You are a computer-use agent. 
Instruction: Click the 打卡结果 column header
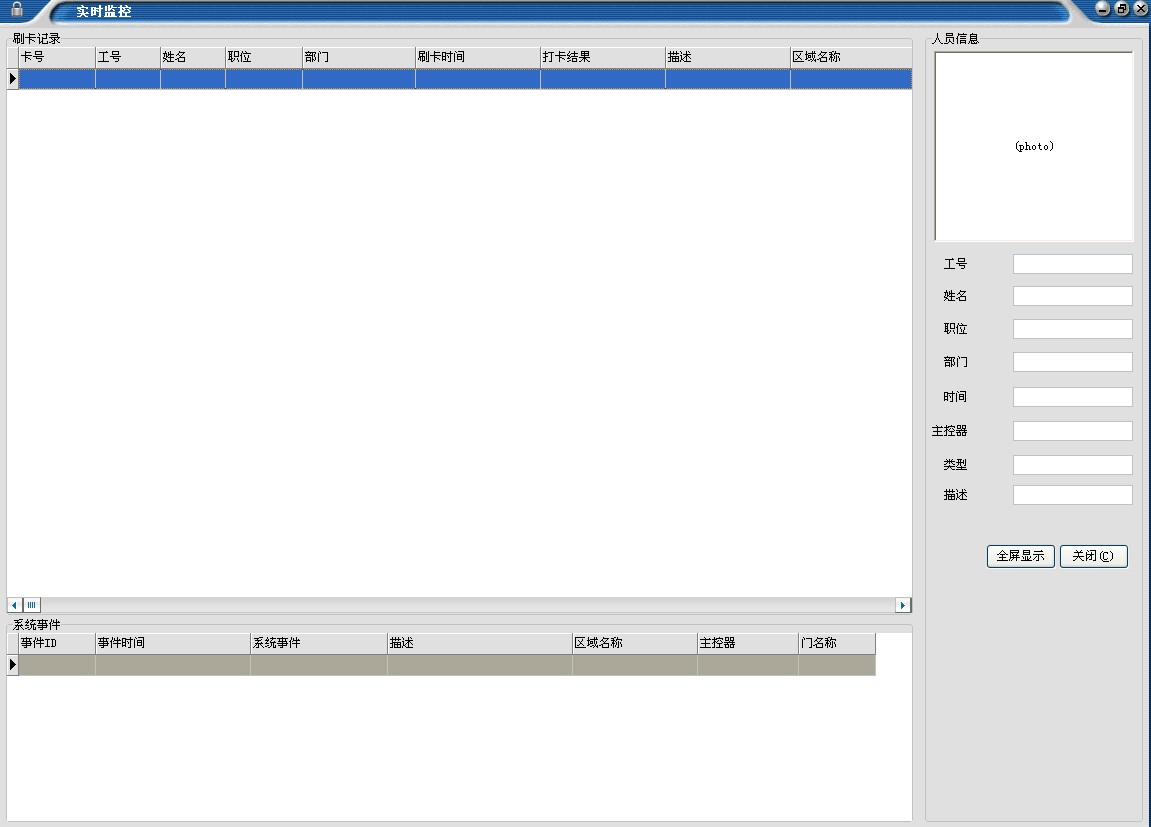(602, 57)
